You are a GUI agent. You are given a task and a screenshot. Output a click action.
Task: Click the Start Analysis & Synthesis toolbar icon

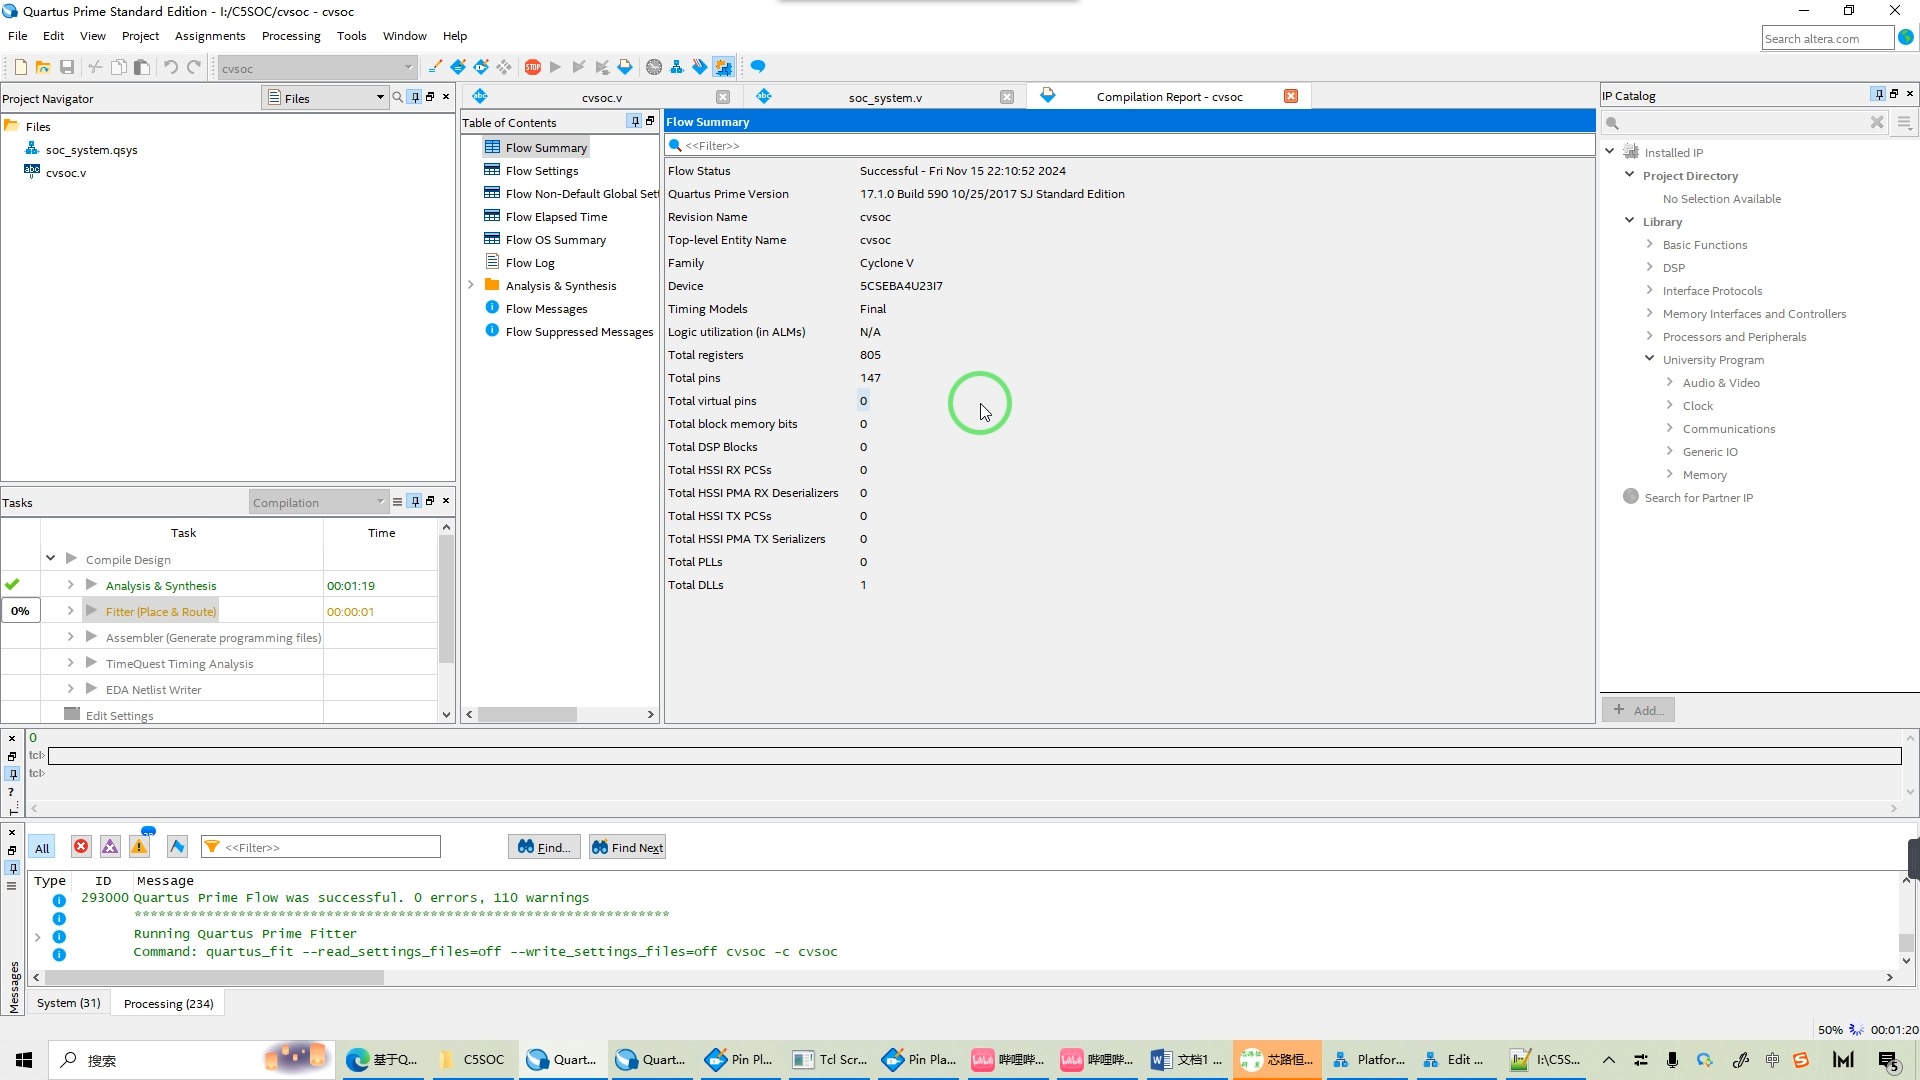[x=579, y=67]
